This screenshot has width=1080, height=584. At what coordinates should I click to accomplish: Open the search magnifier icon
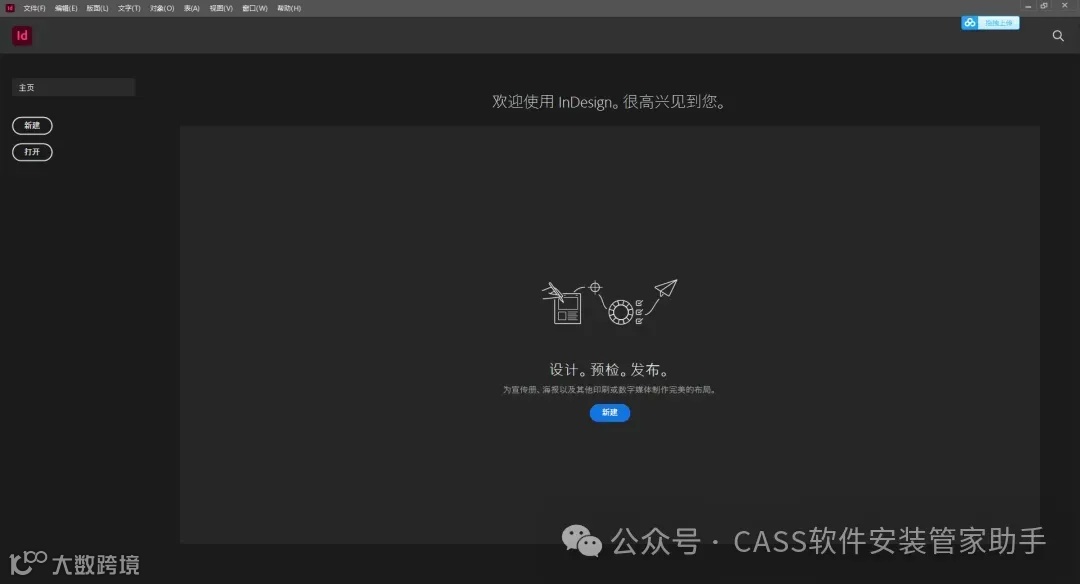click(1058, 36)
